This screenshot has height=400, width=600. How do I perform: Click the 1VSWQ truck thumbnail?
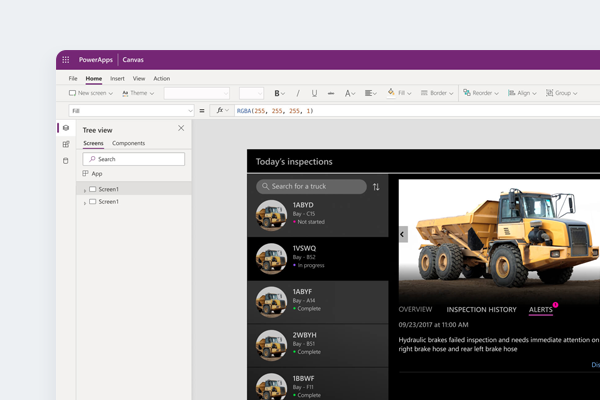pyautogui.click(x=271, y=259)
